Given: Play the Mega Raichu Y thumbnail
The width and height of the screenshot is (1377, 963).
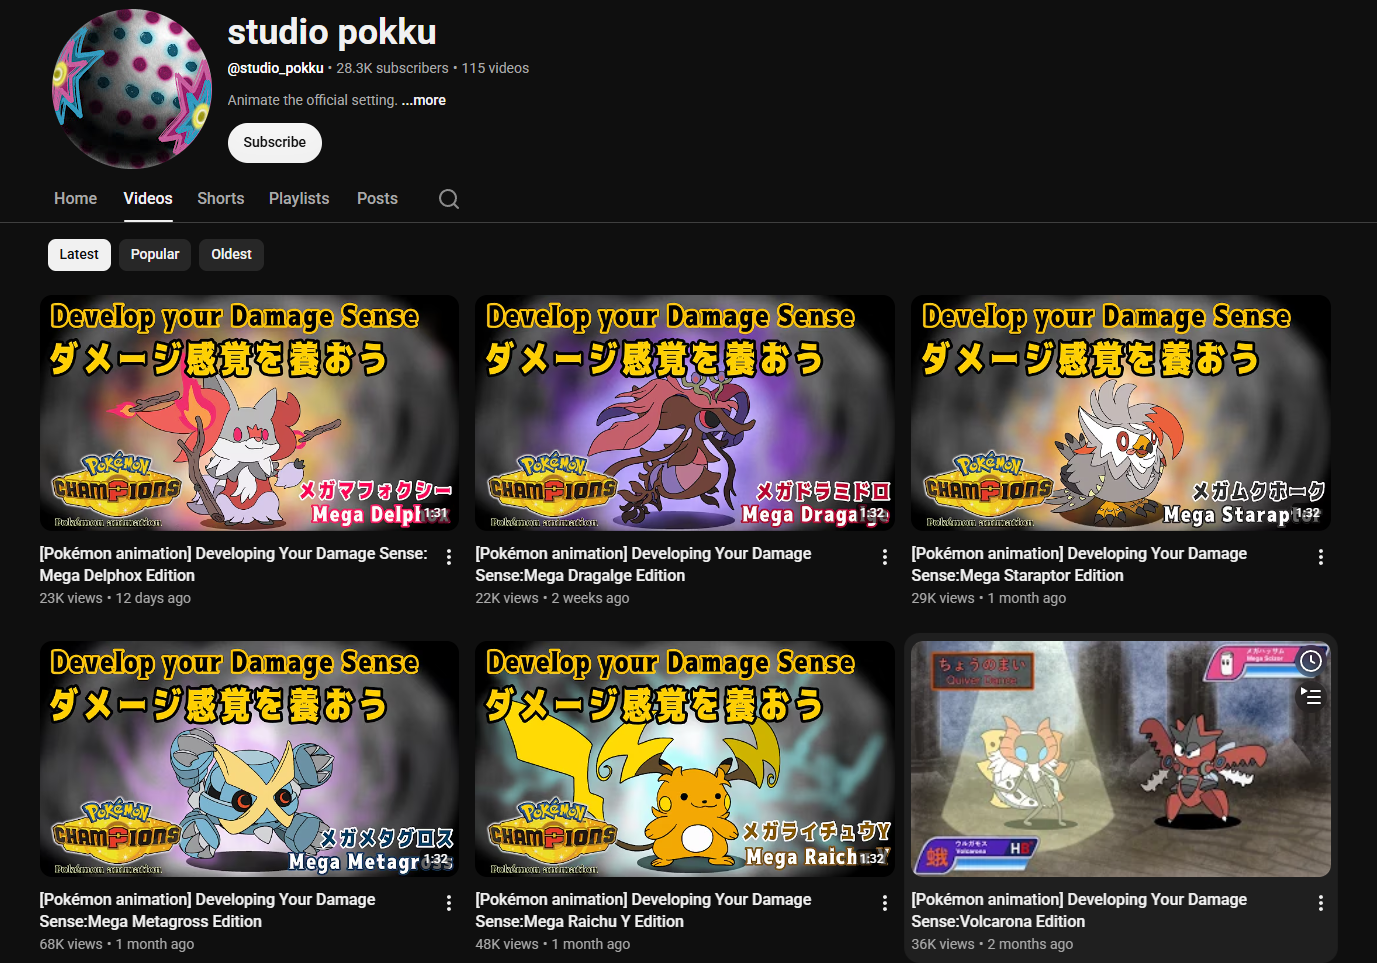Looking at the screenshot, I should [685, 759].
